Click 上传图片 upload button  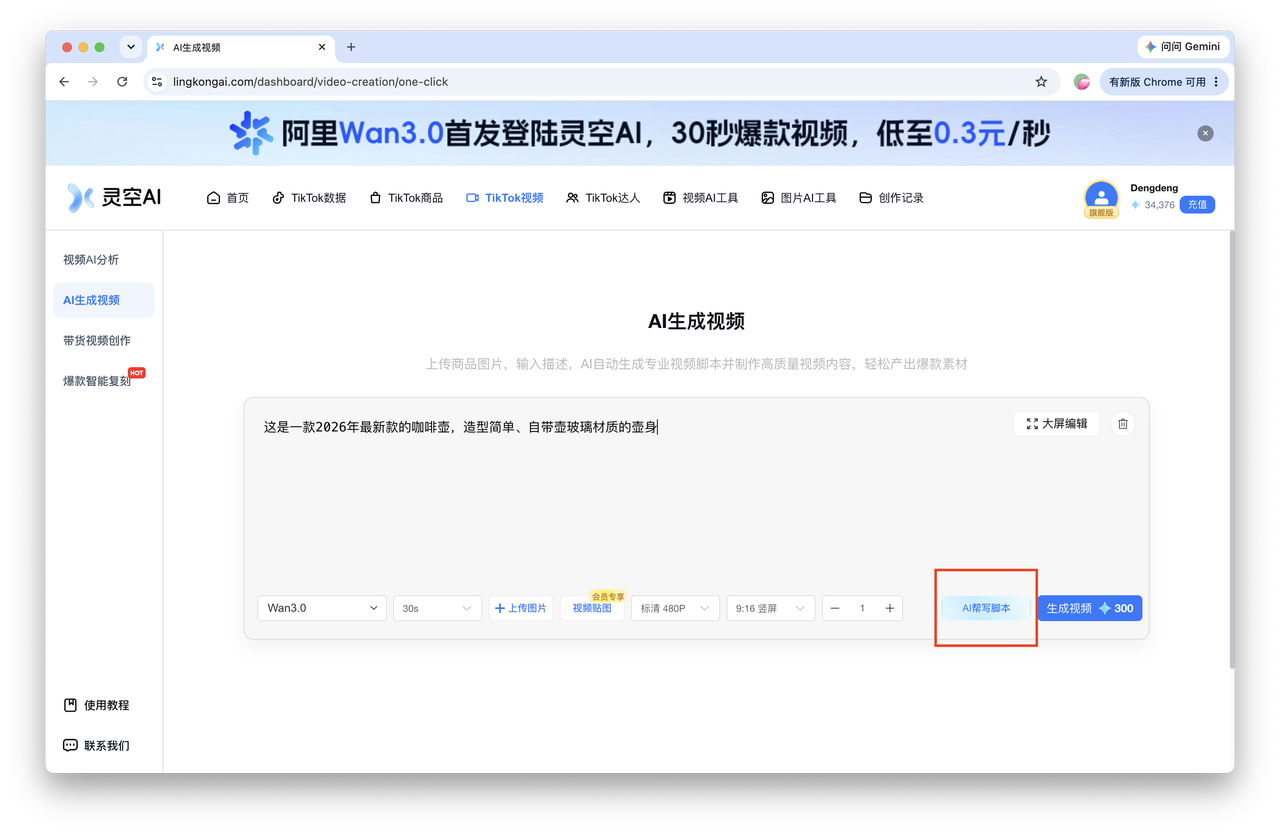tap(521, 608)
